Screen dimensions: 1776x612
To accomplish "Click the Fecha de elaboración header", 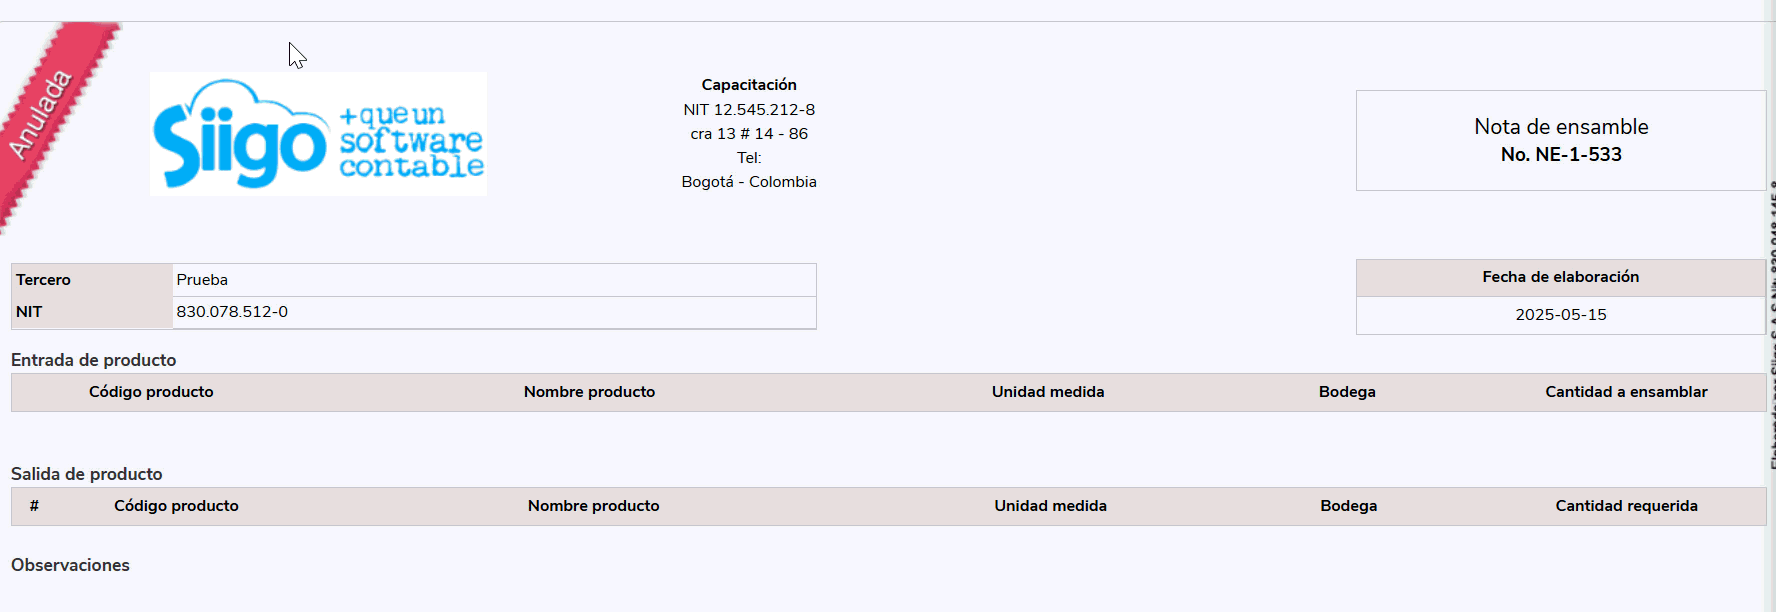I will (x=1560, y=277).
